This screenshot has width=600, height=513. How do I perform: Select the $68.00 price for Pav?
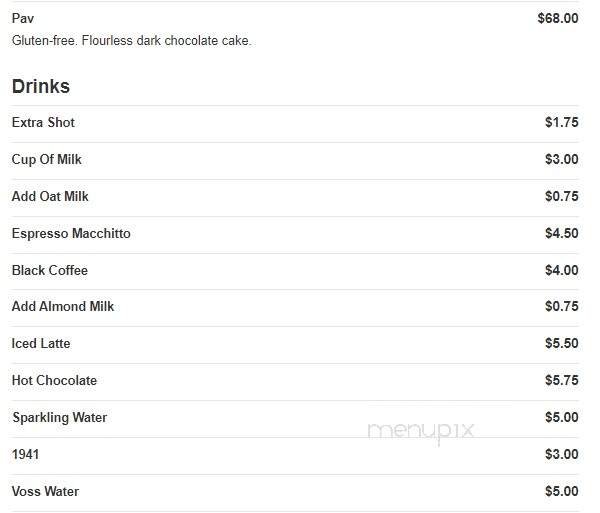pyautogui.click(x=557, y=18)
